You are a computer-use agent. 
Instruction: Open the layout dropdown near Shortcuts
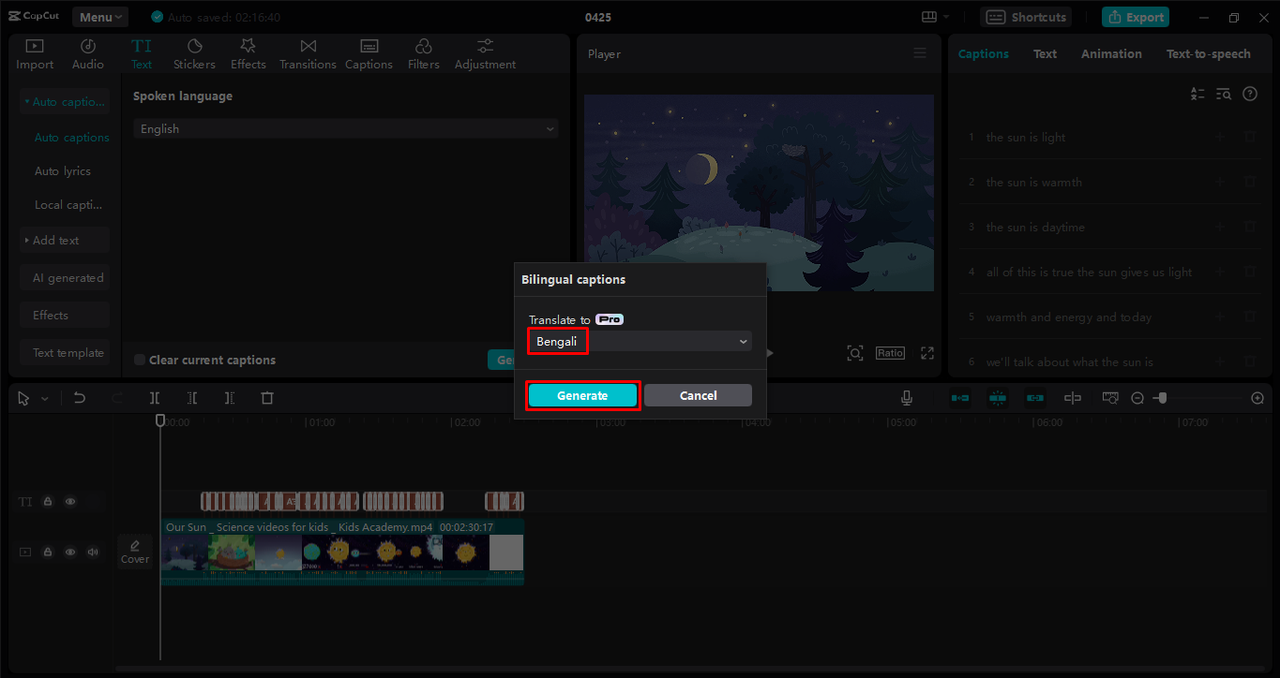click(x=936, y=17)
